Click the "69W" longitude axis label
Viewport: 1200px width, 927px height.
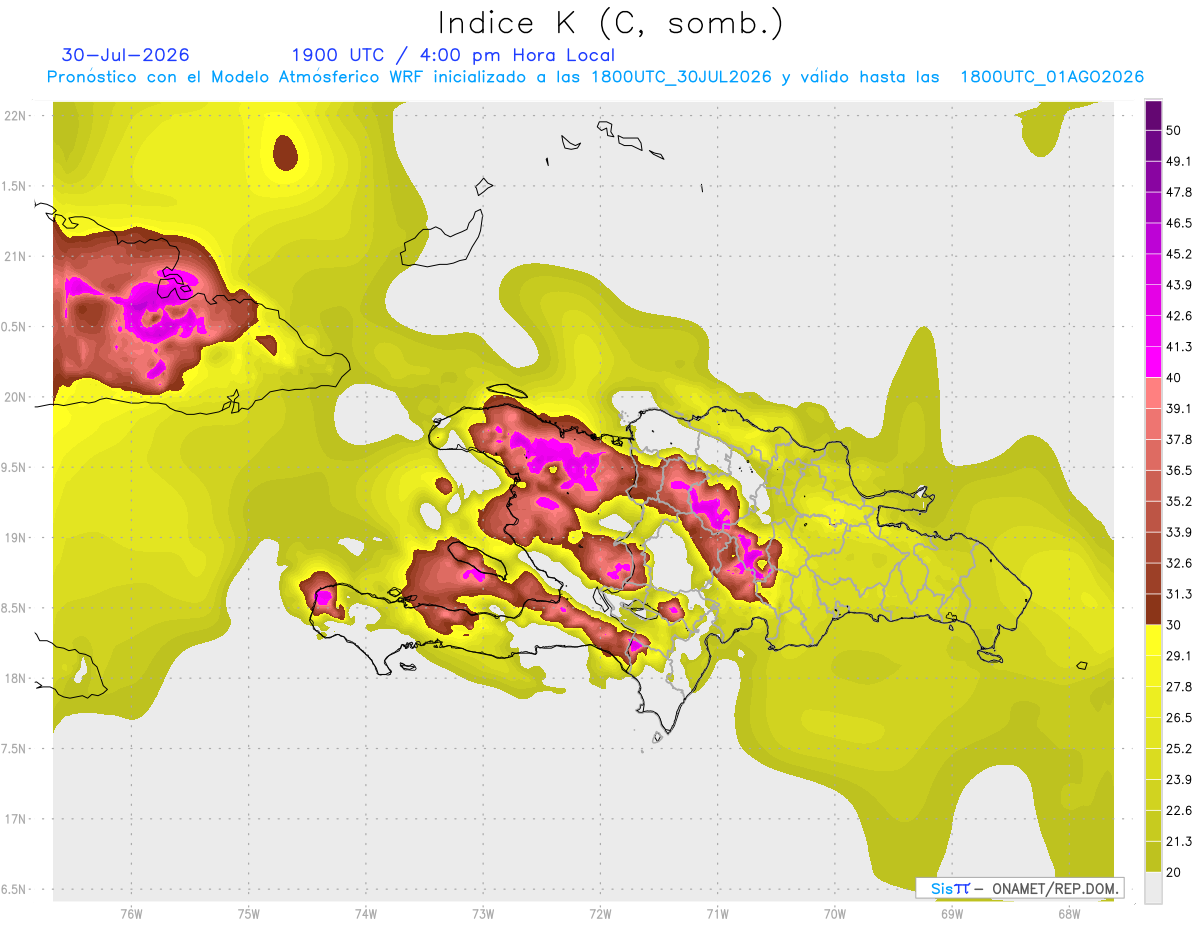point(951,912)
